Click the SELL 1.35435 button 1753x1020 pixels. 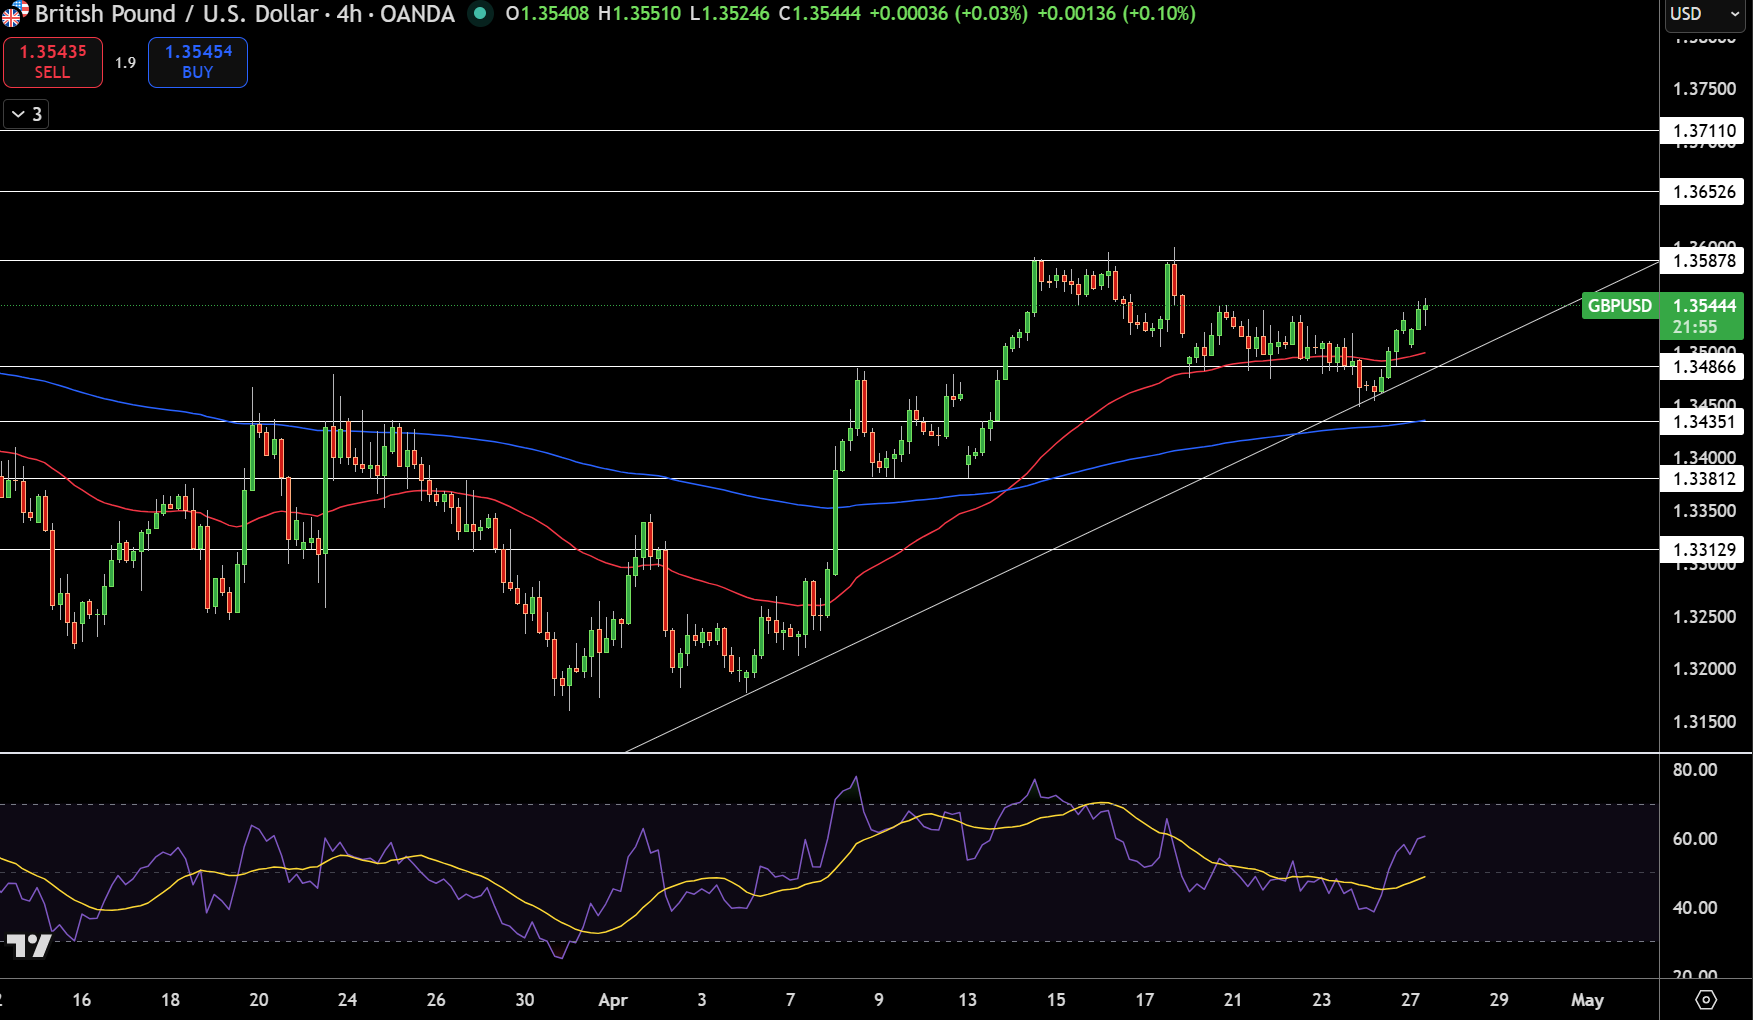pyautogui.click(x=53, y=62)
